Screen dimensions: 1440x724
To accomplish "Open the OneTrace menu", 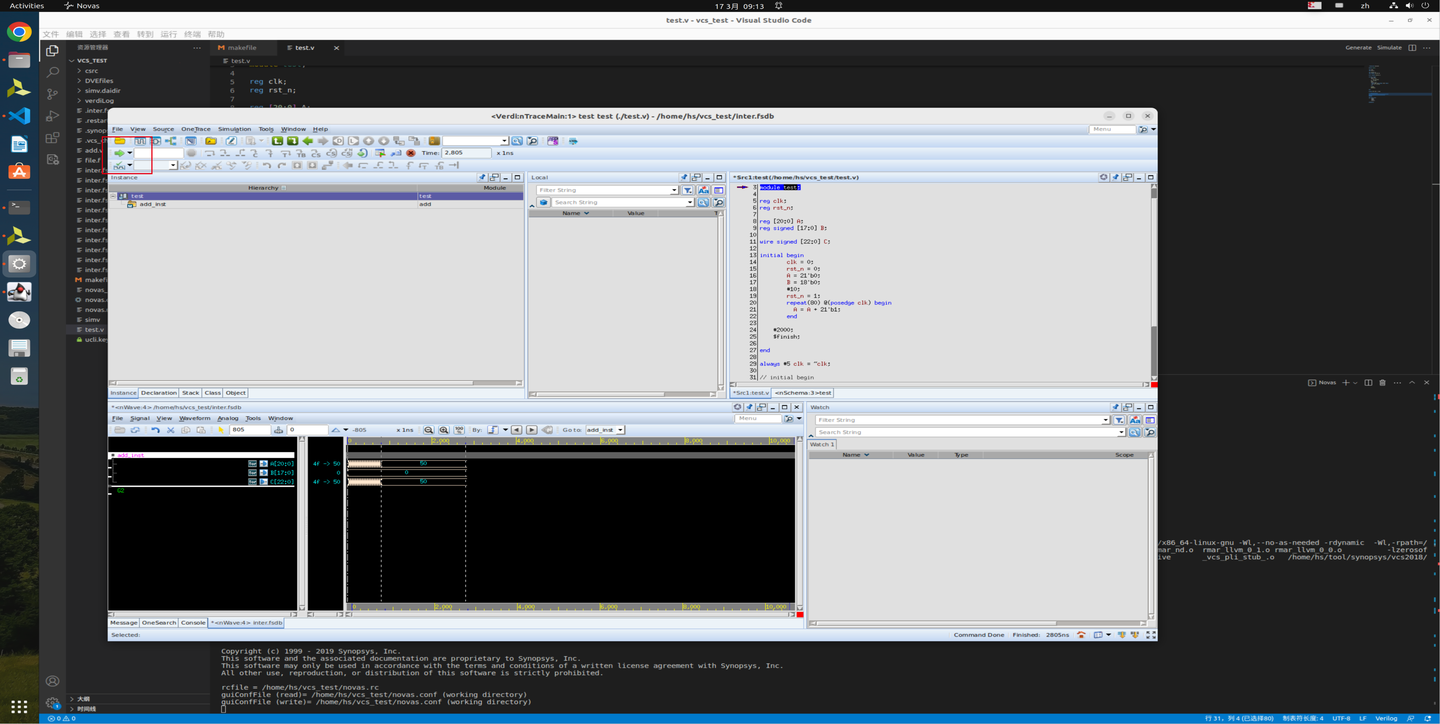I will [x=195, y=129].
